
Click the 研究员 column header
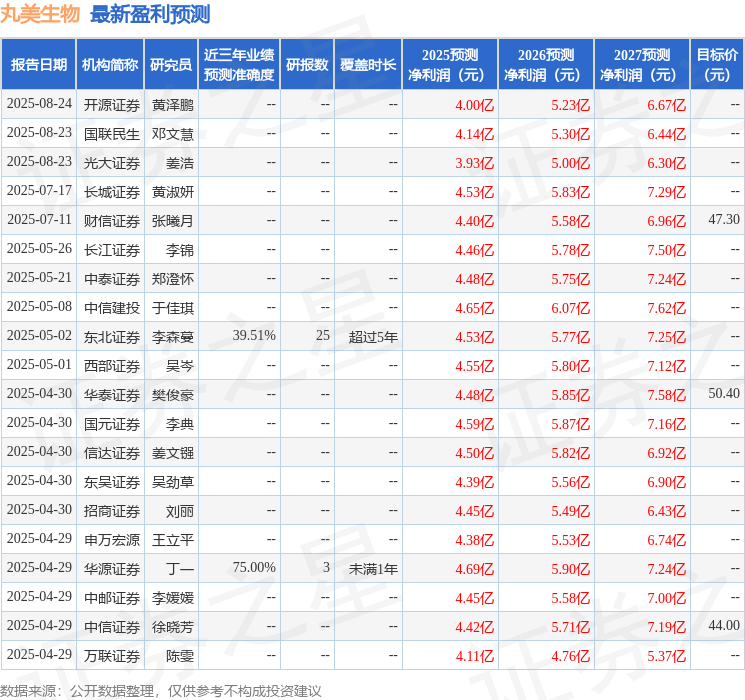tap(171, 65)
